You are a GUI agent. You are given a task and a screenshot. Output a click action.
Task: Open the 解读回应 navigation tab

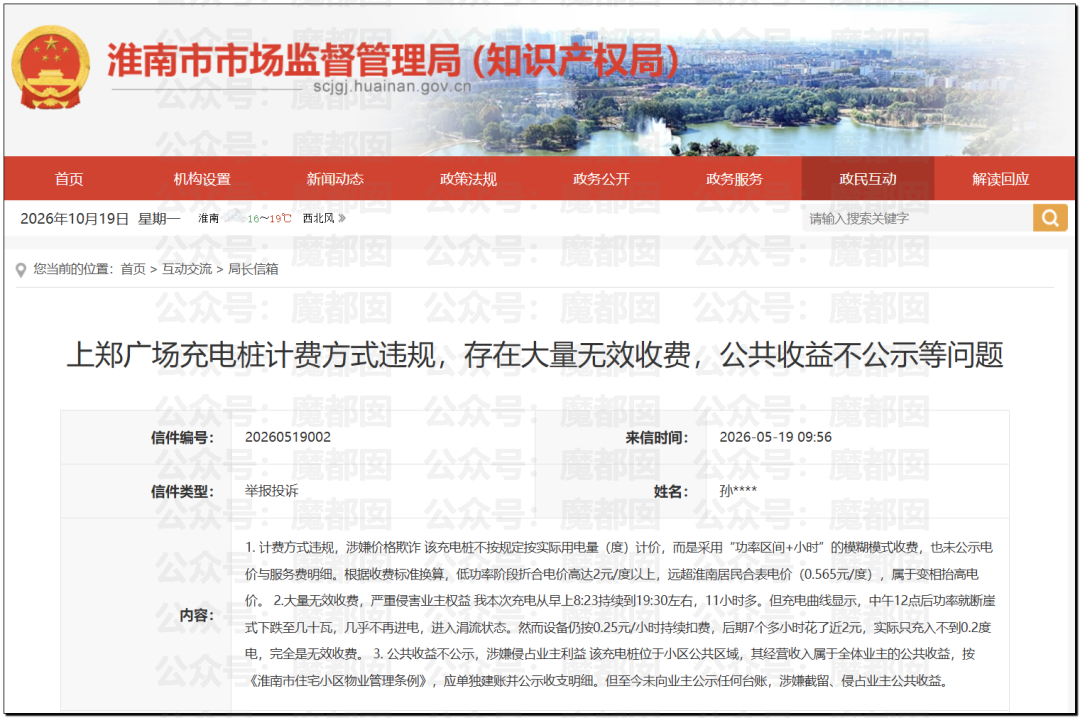[1001, 178]
